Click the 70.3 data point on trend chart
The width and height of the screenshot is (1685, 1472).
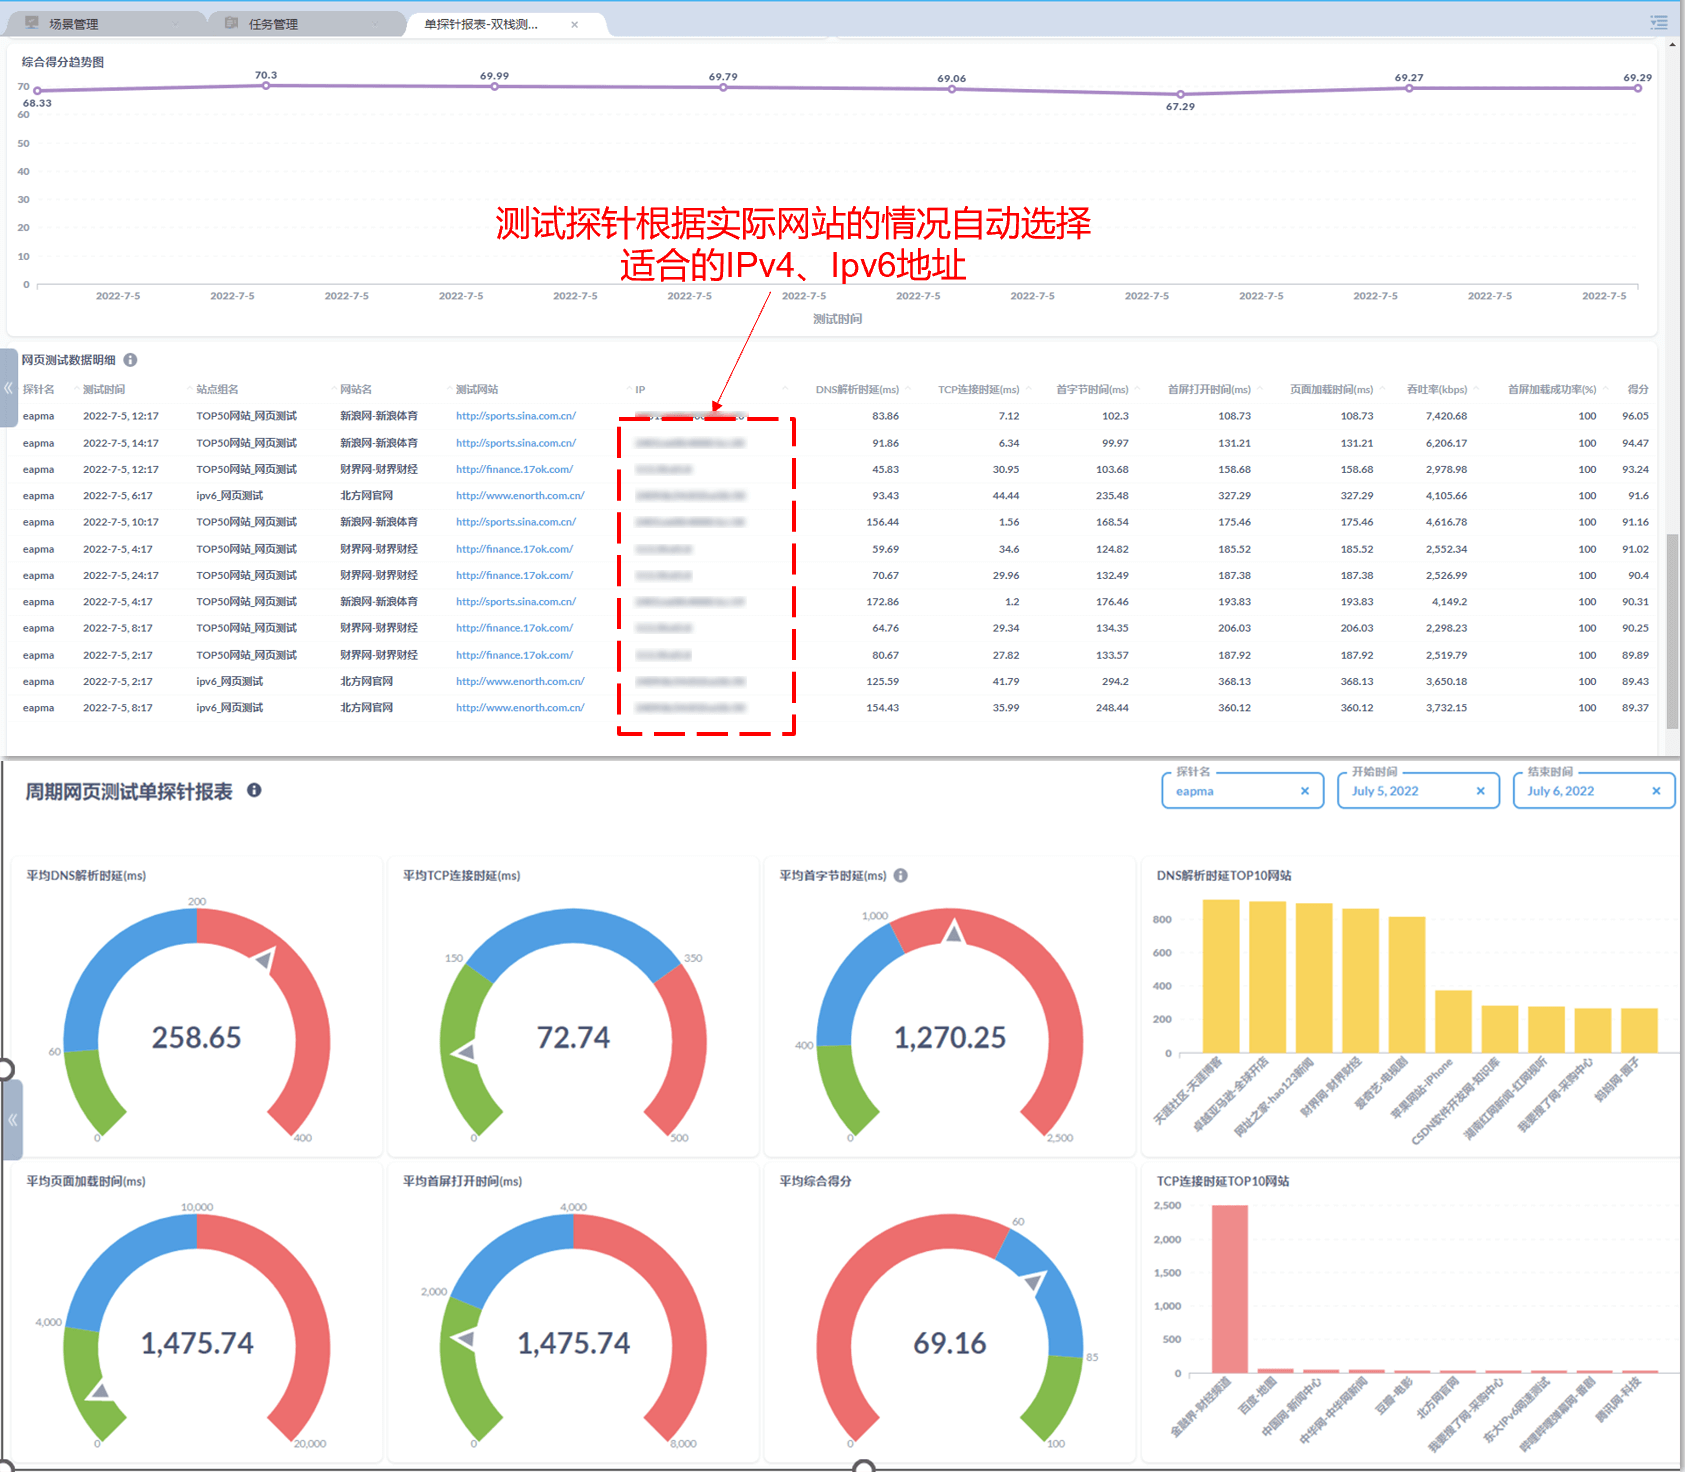coord(266,86)
